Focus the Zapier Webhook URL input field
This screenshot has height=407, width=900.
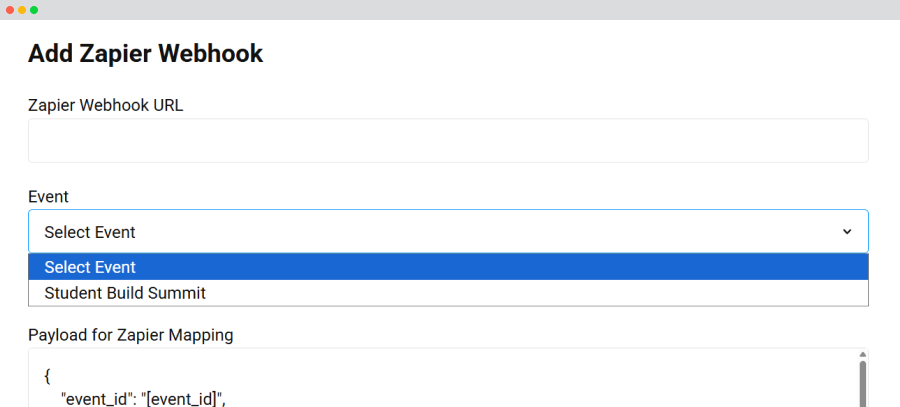[x=448, y=141]
